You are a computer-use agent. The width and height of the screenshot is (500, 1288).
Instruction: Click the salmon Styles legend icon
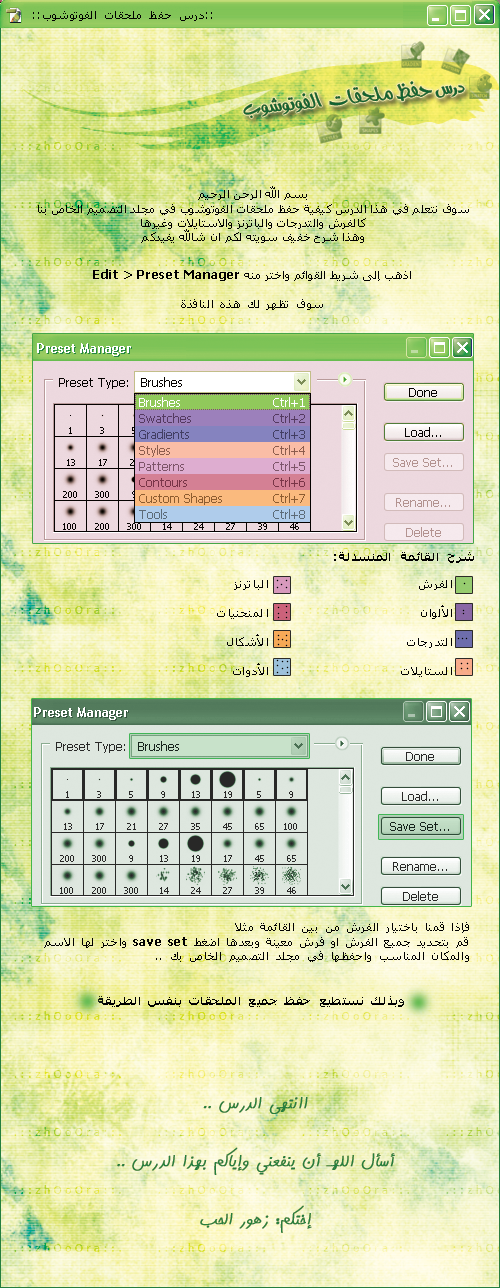tap(465, 668)
